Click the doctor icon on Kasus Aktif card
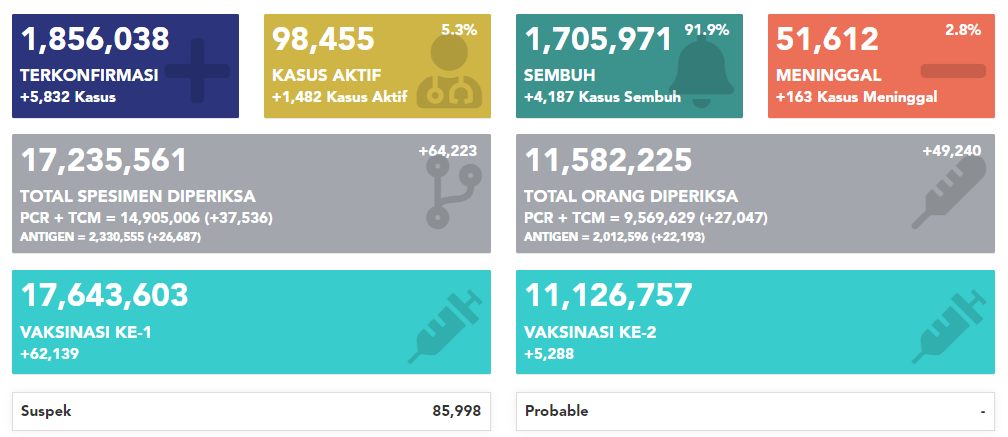The width and height of the screenshot is (1008, 437). point(449,71)
